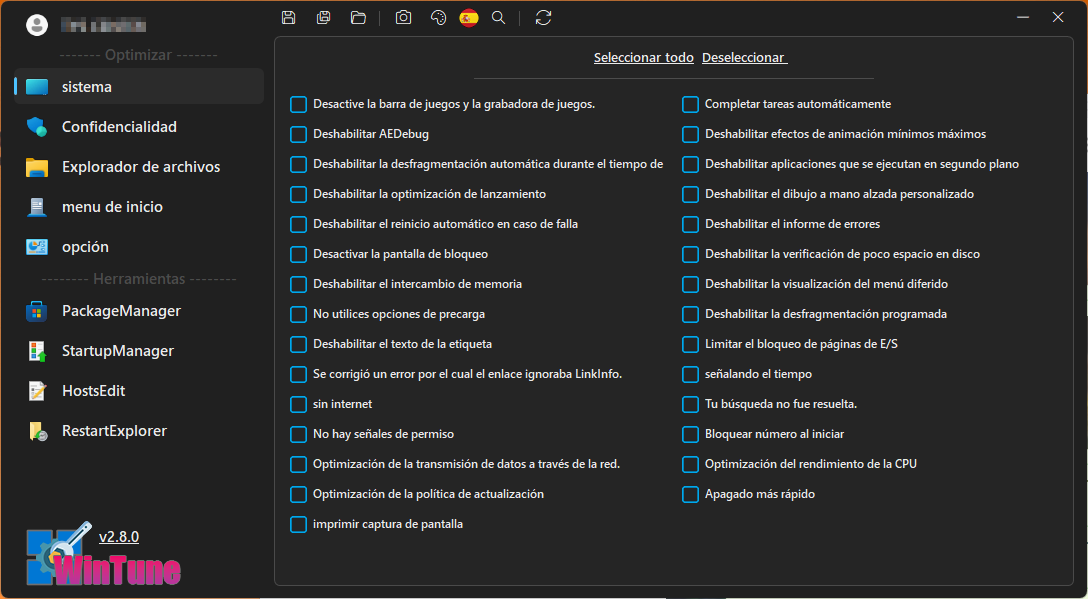Check Deshabilitar la optimización de lanzamiento
The image size is (1088, 599).
point(298,194)
